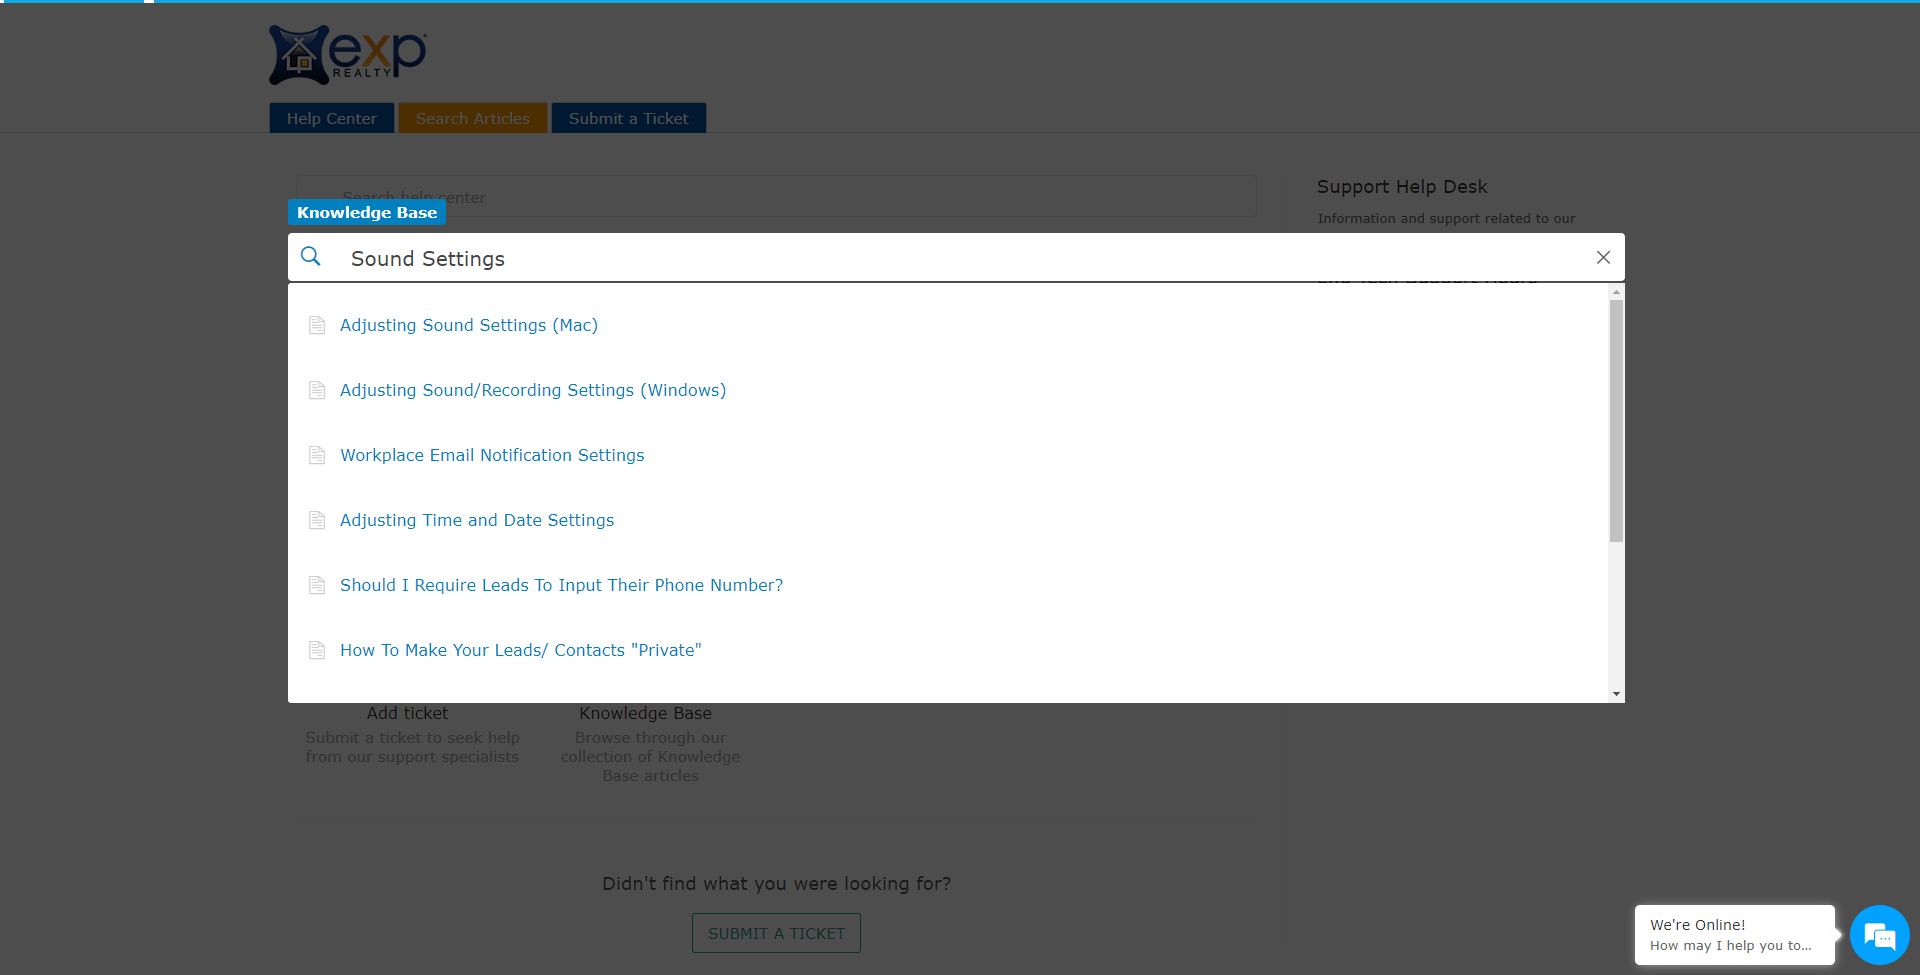Click document icon beside Adjusting Sound/Recording Settings (Windows)

317,390
